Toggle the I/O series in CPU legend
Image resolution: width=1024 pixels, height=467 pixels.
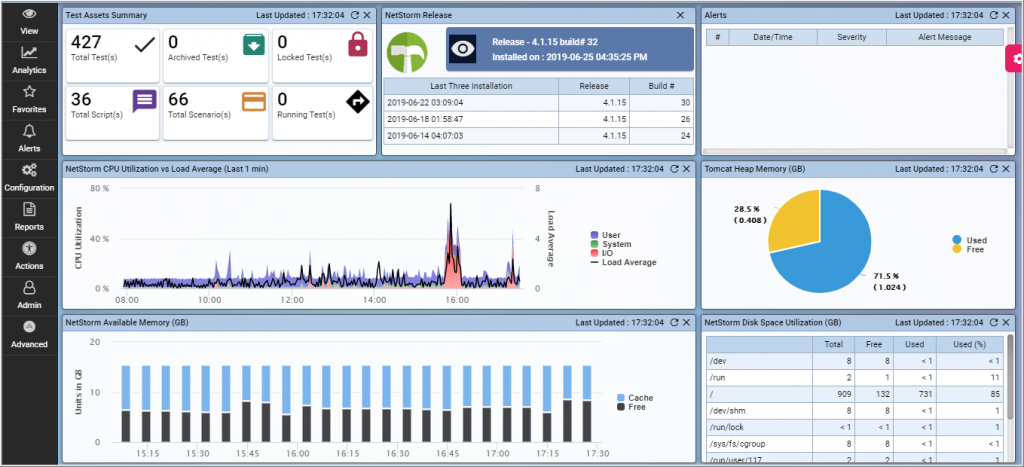602,253
